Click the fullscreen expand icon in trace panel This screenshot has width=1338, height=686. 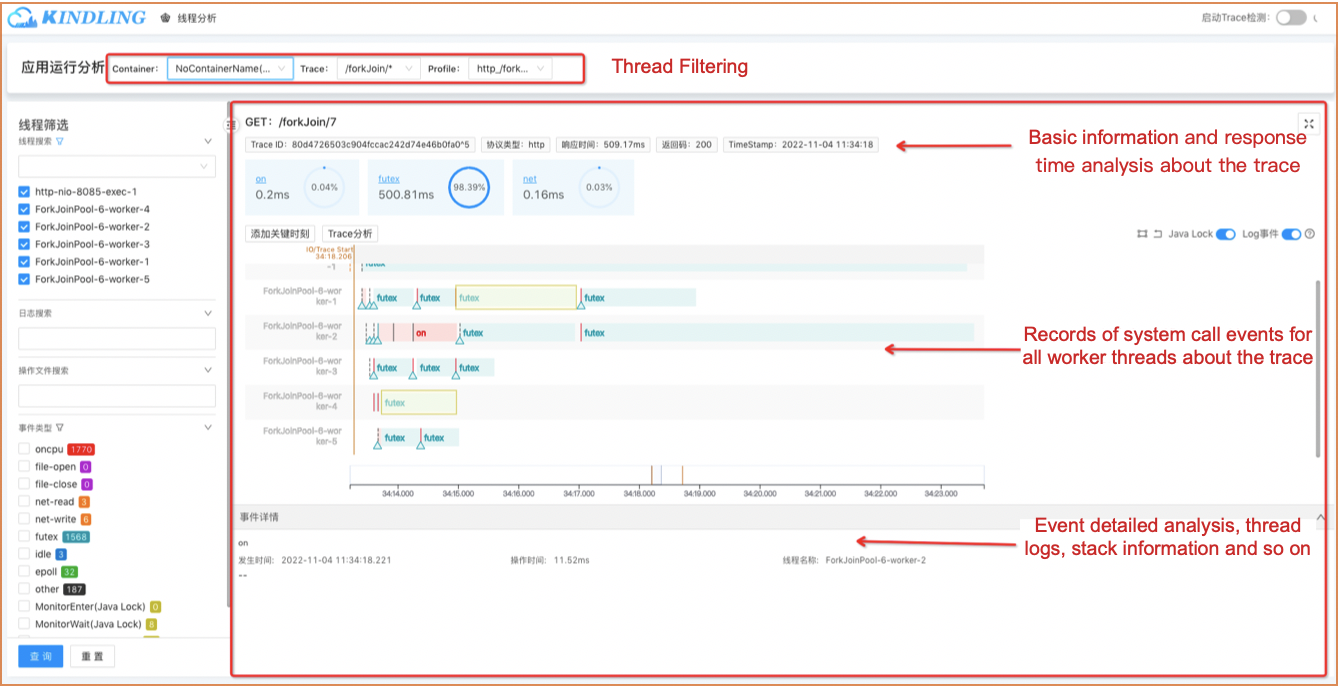1308,123
